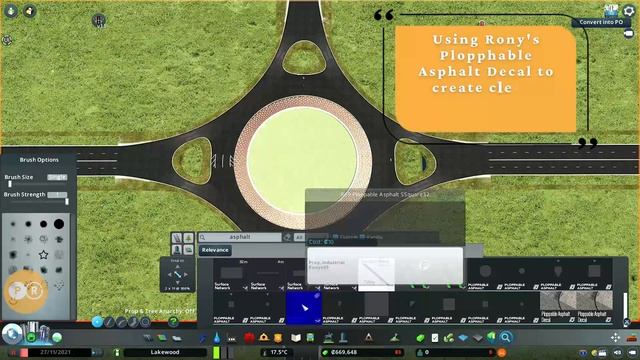Open the Fire department menu
640x360 pixels.
pyautogui.click(x=264, y=338)
